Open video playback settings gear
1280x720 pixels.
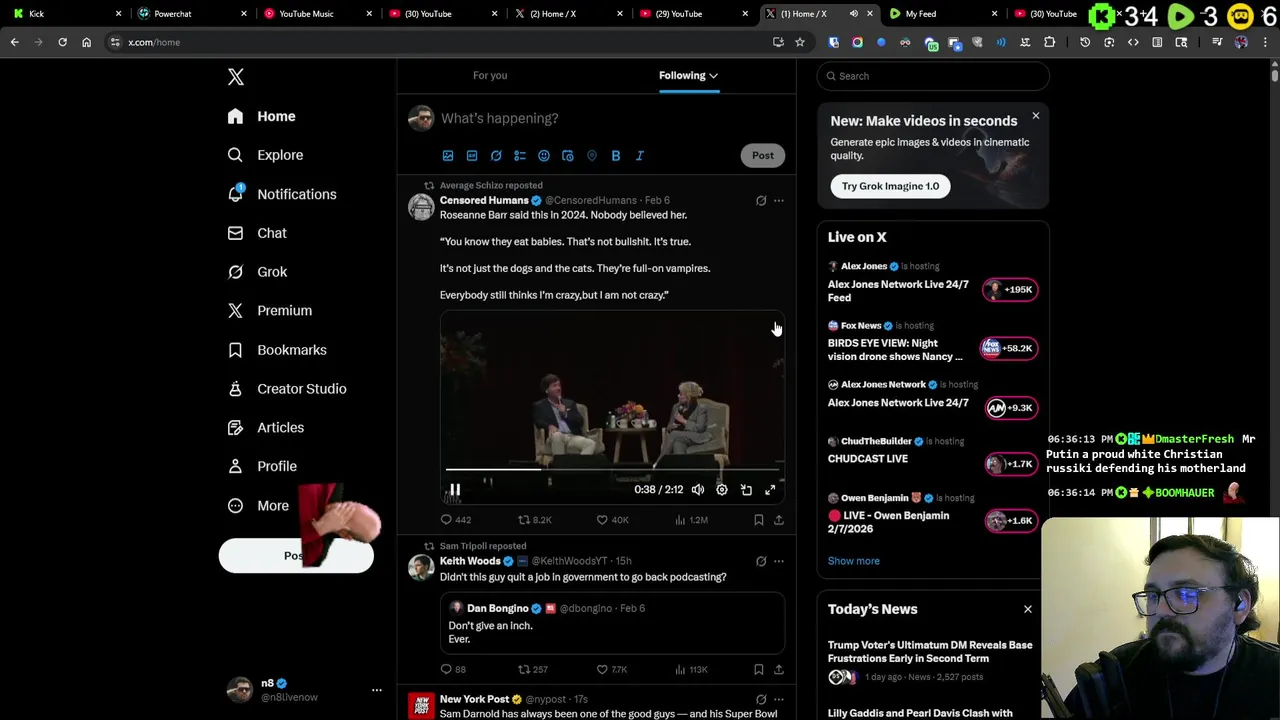(722, 490)
